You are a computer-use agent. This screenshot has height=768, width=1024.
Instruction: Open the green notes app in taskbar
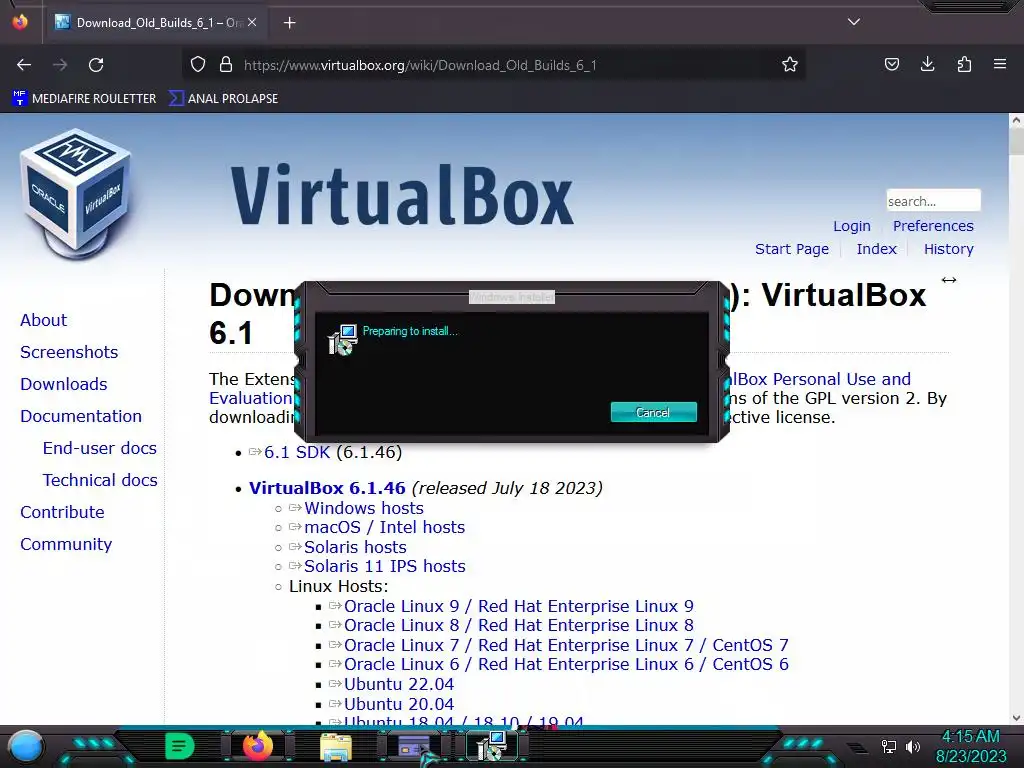coord(180,746)
